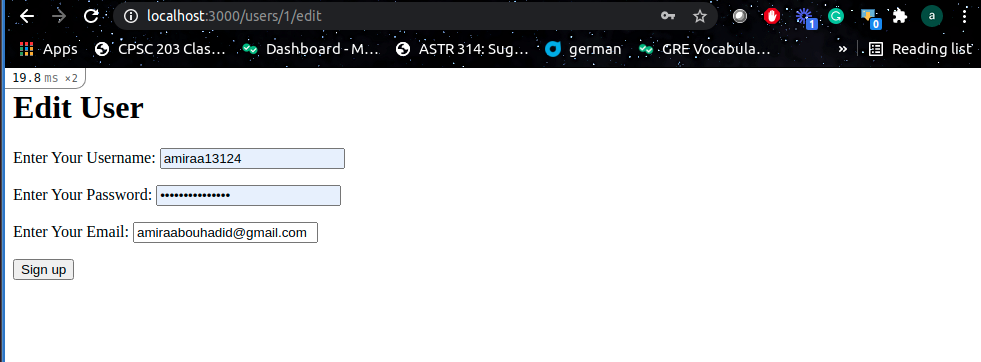The width and height of the screenshot is (981, 362).
Task: Open the CPSC 203 Class bookmark
Action: [160, 49]
